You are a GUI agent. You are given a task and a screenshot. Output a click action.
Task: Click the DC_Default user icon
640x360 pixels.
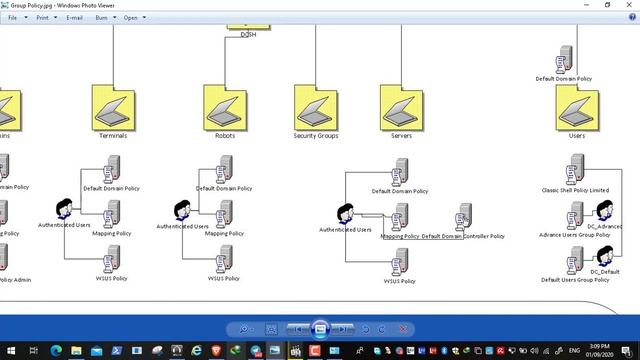(x=604, y=256)
